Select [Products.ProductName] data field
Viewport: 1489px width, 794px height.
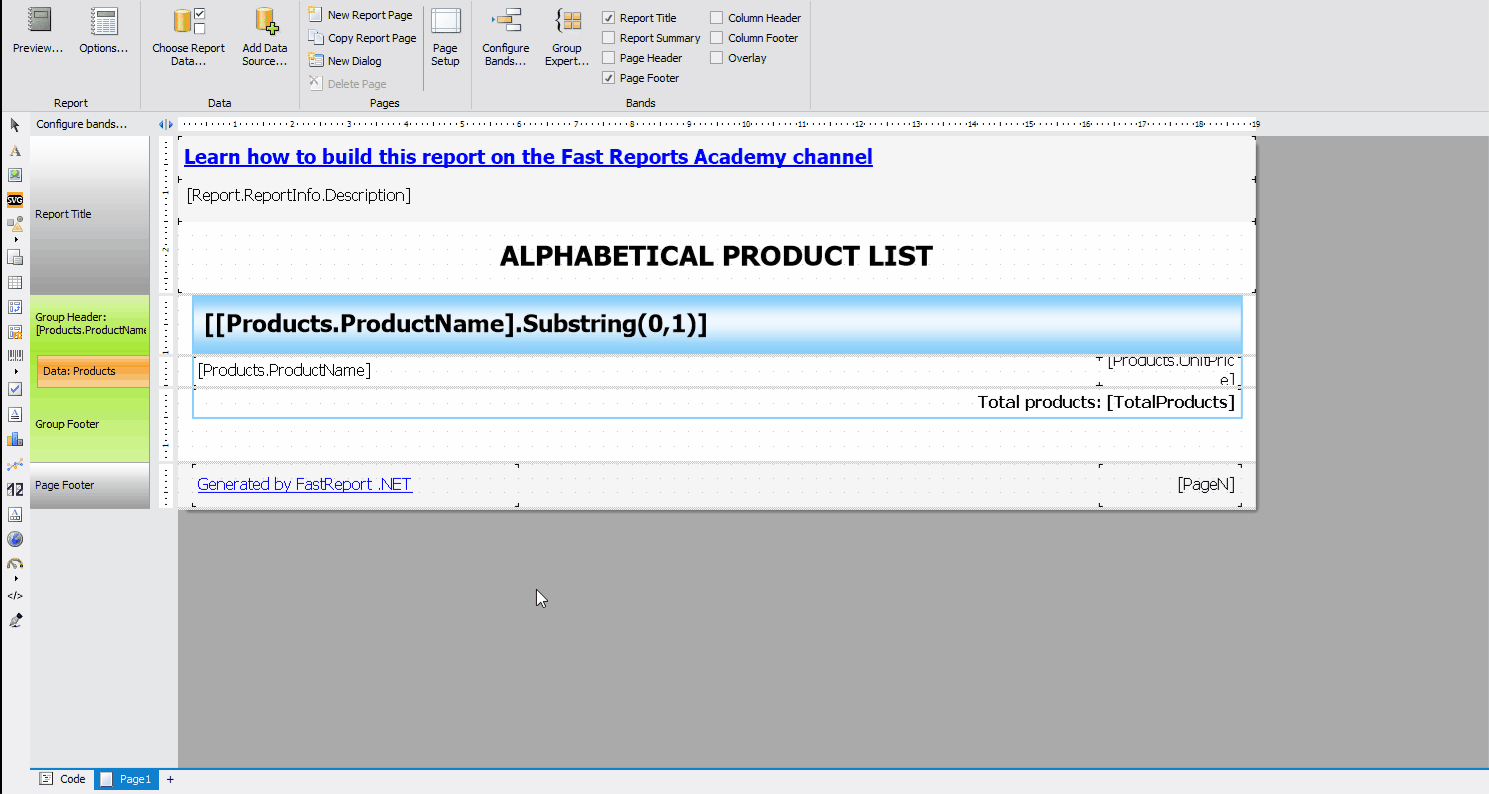coord(284,370)
